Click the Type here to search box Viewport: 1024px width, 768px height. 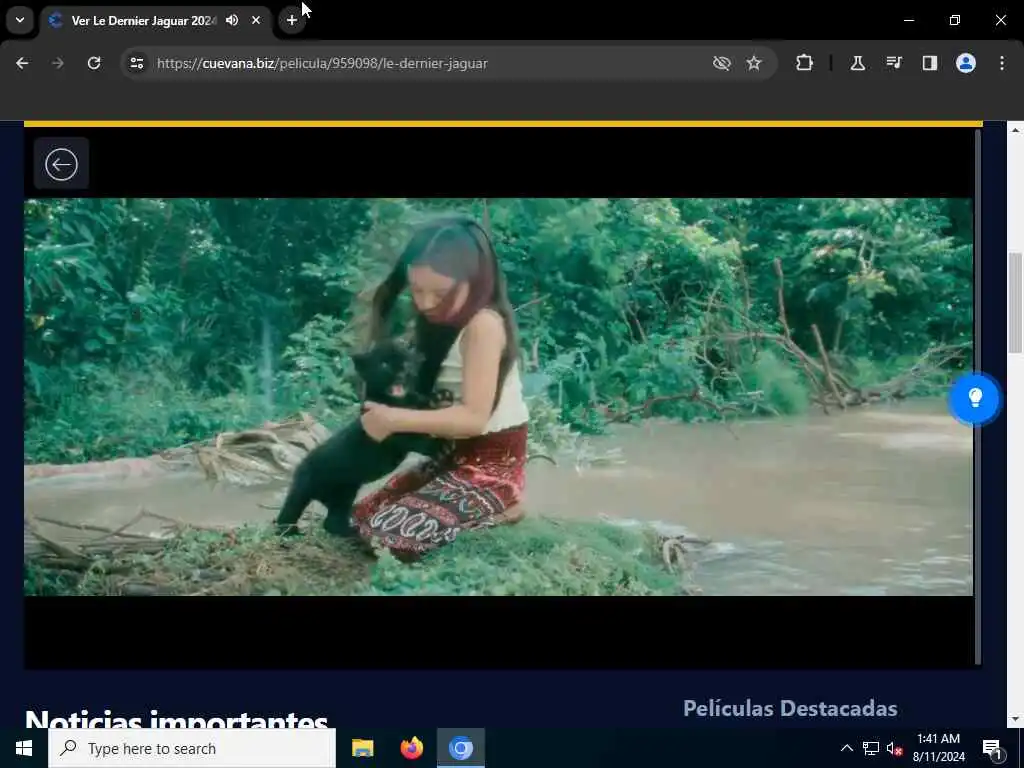(192, 748)
